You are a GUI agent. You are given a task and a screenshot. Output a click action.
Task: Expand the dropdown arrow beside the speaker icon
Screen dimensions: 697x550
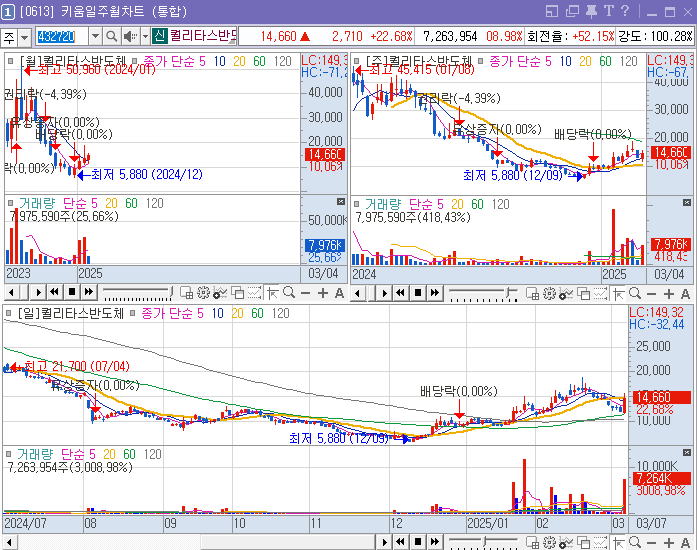(145, 36)
